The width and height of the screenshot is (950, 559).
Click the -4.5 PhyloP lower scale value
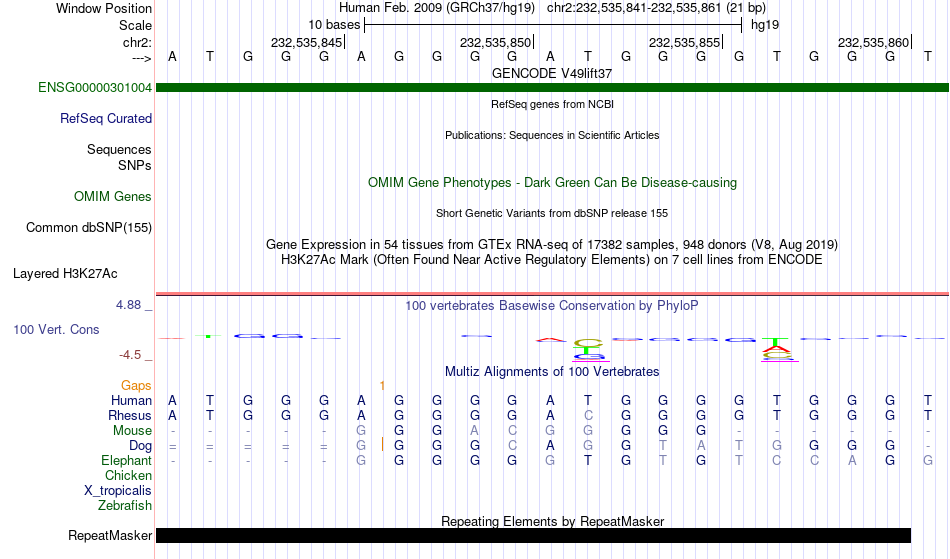[130, 354]
